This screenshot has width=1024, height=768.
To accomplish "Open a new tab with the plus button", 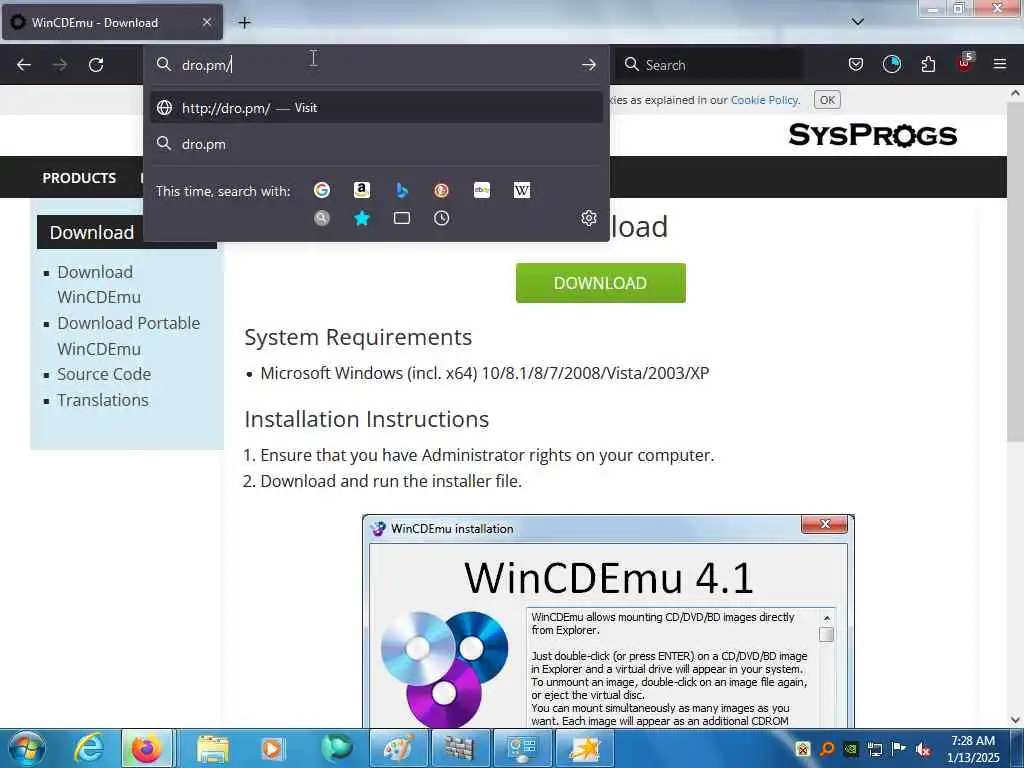I will click(x=244, y=23).
